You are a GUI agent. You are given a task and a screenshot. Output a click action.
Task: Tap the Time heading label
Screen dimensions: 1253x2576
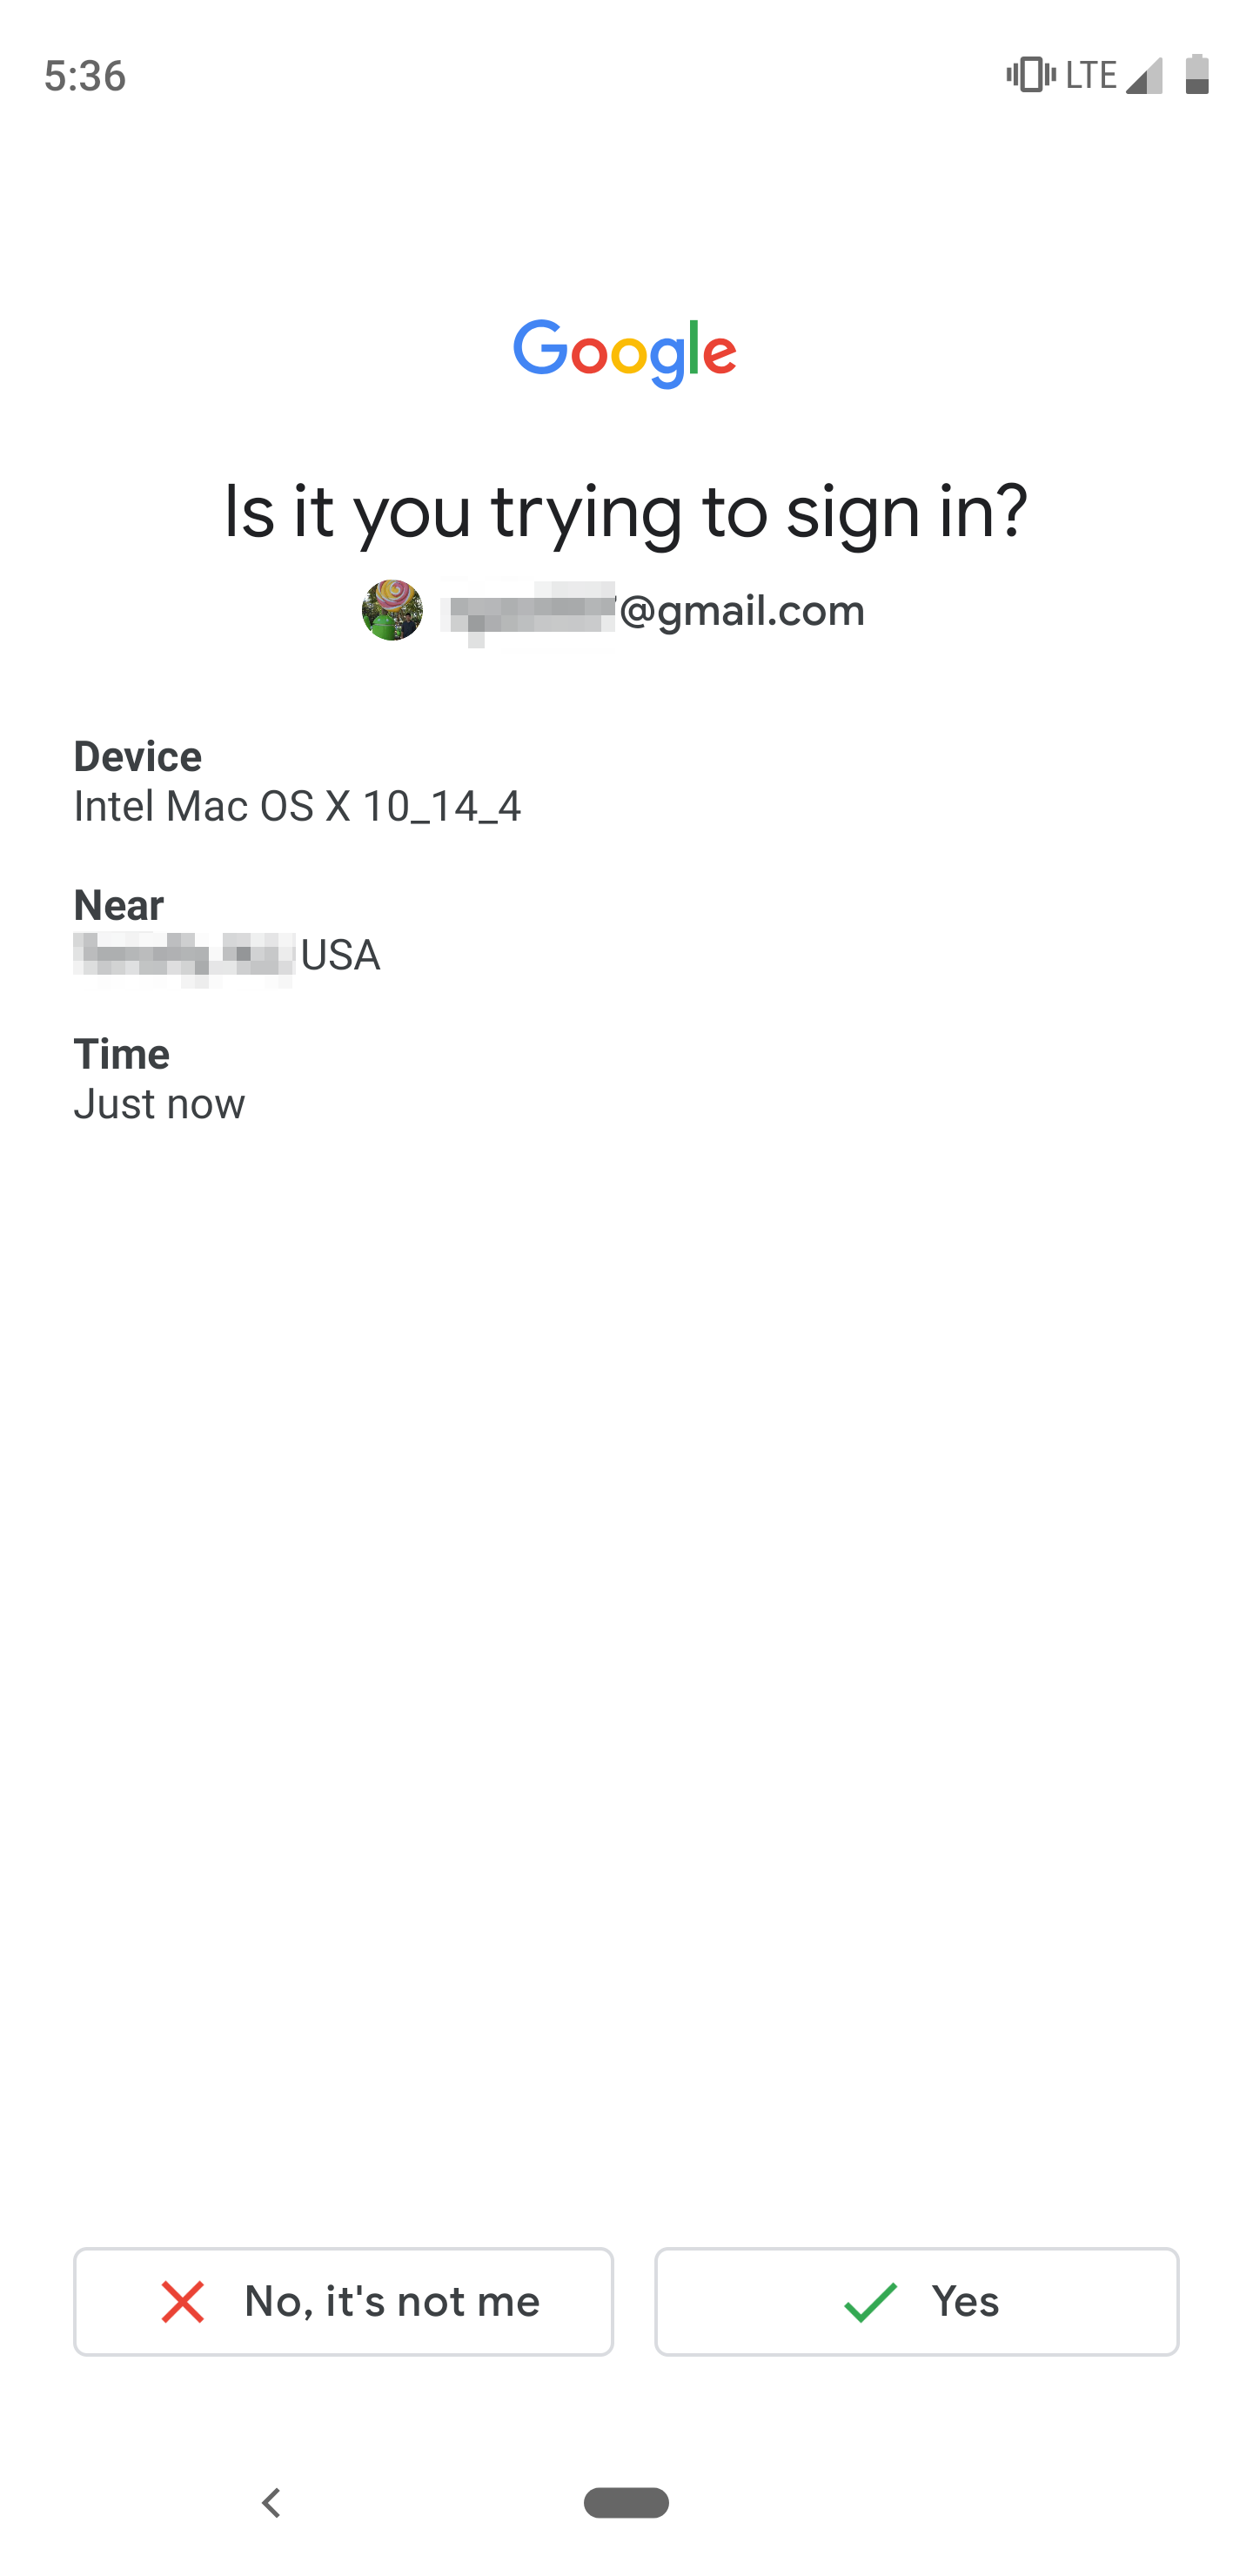[122, 1054]
